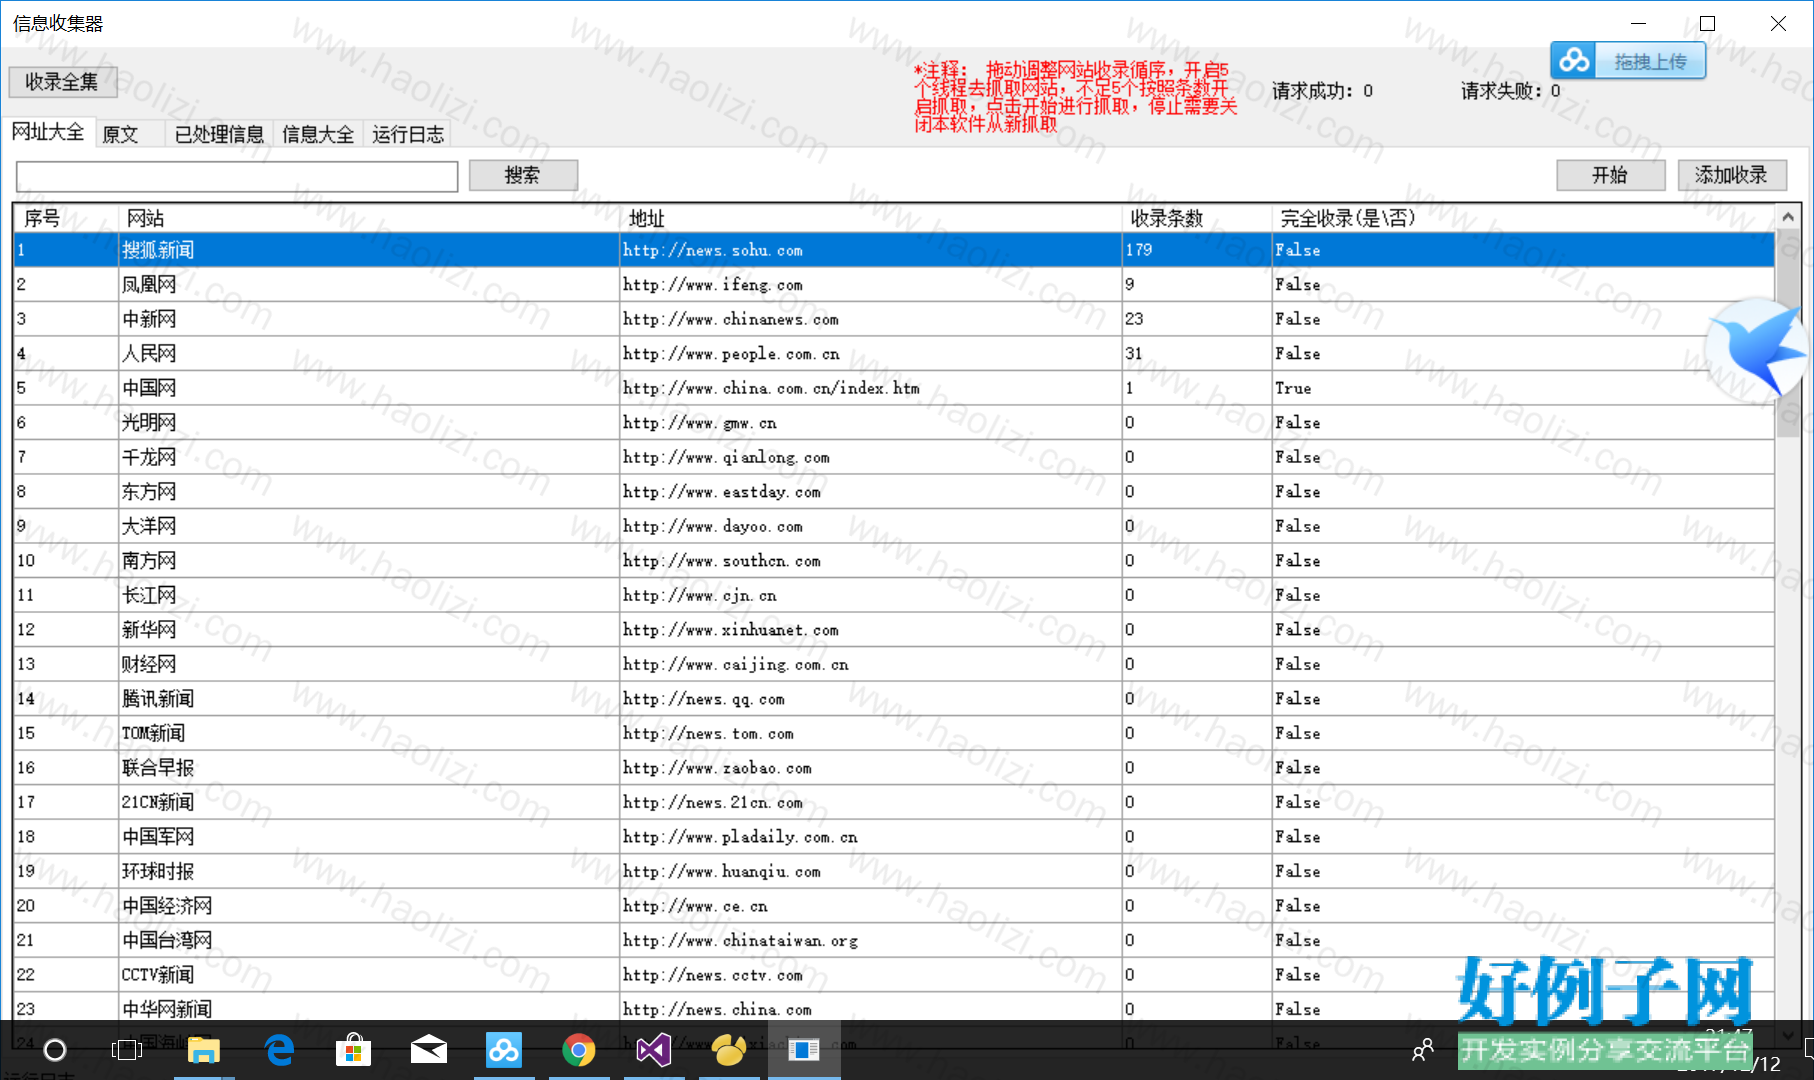
Task: Select the 财经网 site name cell
Action: (369, 664)
